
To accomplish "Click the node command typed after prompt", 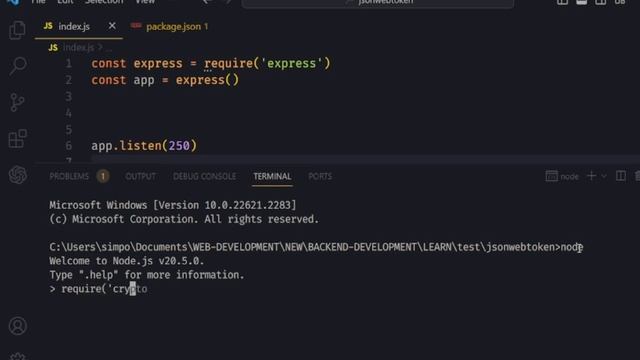I will point(572,247).
